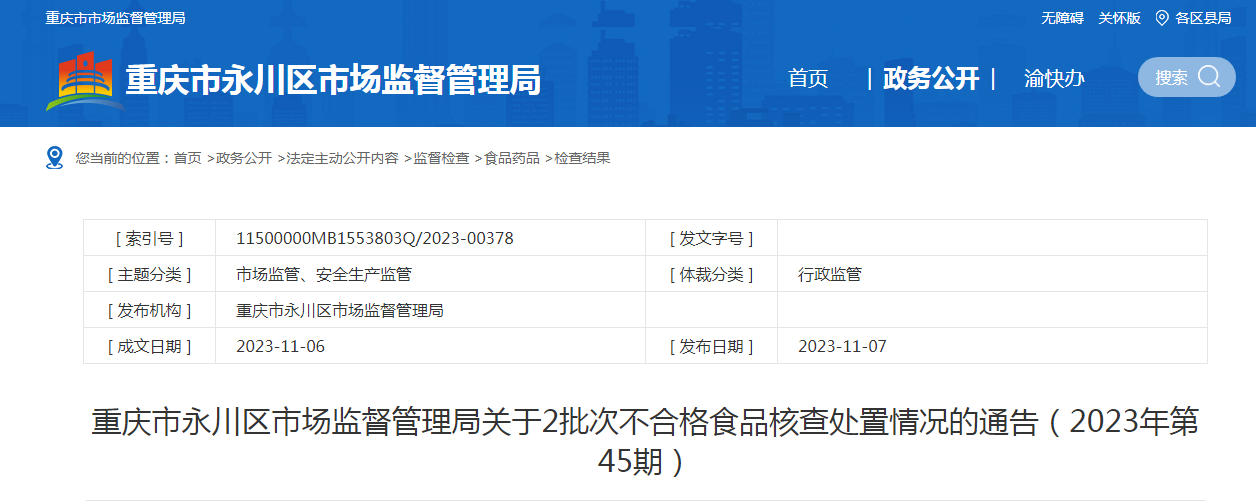Switch to 关怀版 care mode
This screenshot has width=1256, height=501.
coord(1119,18)
